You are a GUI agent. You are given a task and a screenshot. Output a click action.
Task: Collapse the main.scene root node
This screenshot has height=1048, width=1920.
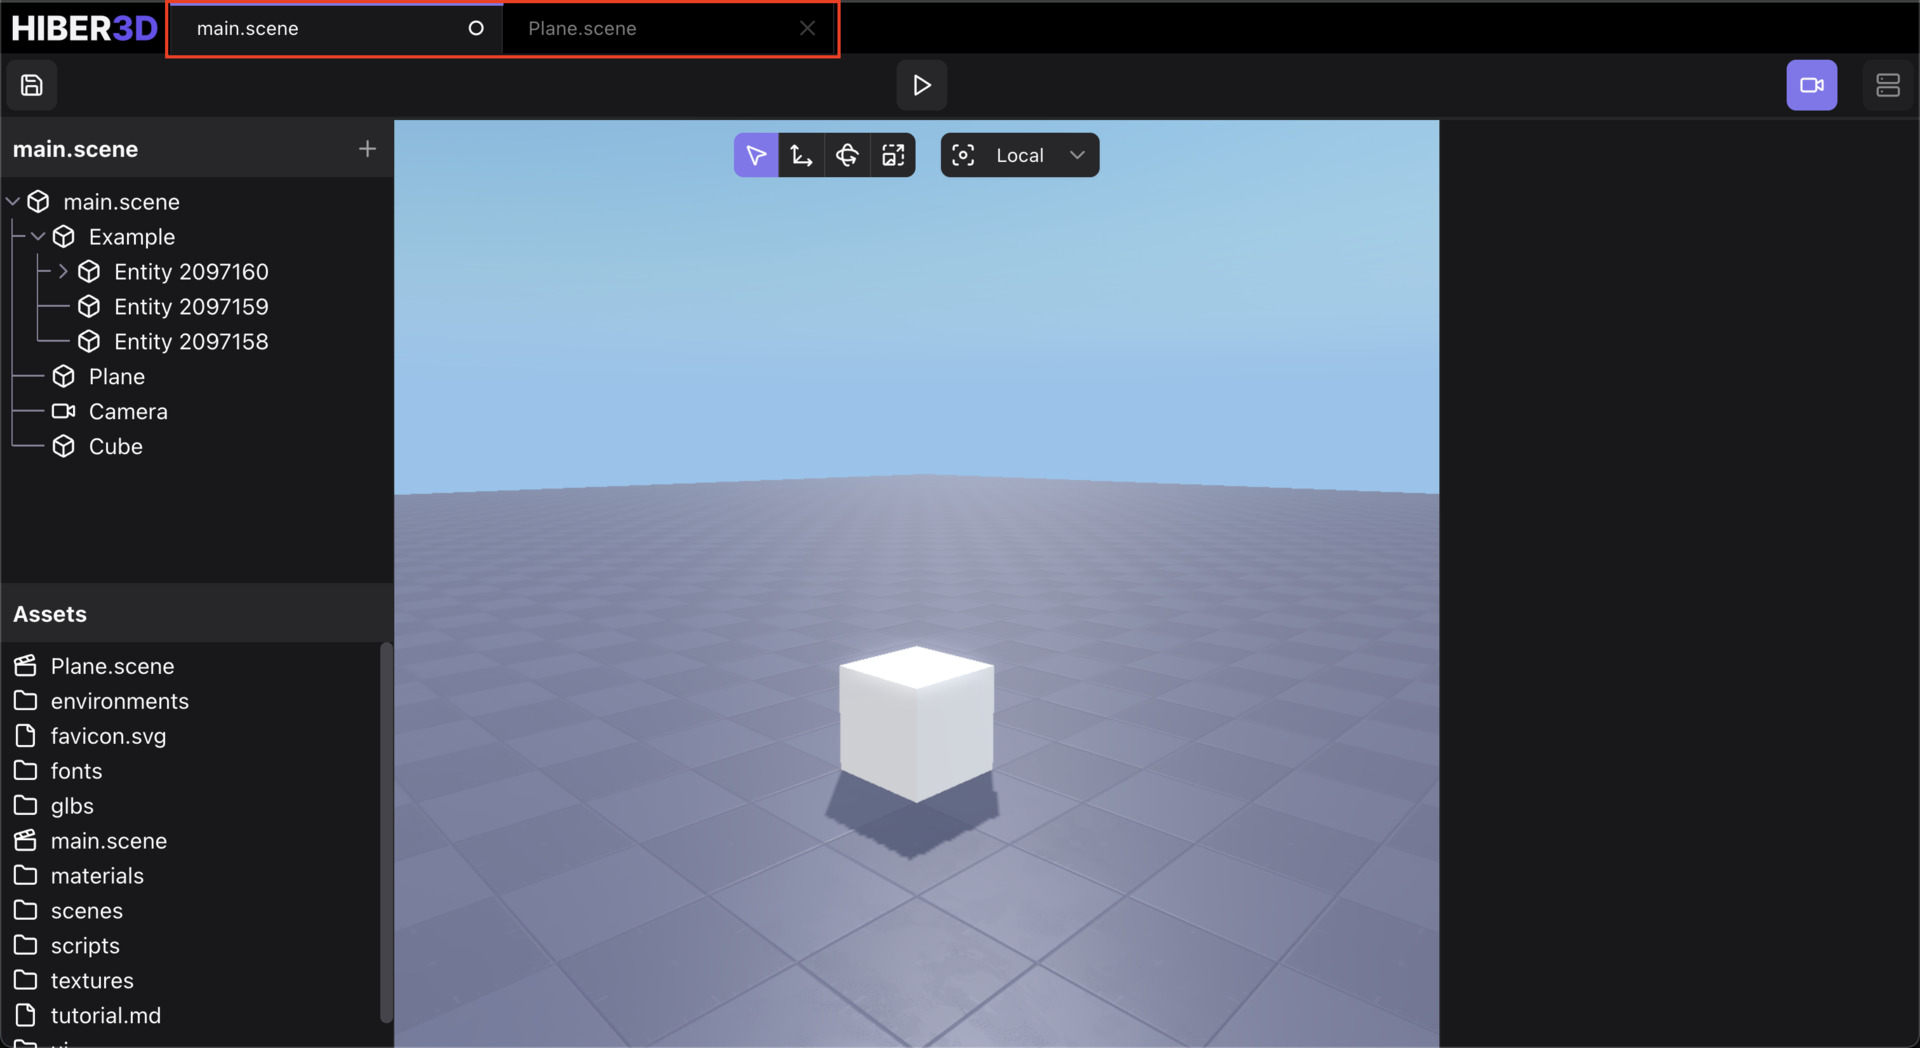click(13, 202)
